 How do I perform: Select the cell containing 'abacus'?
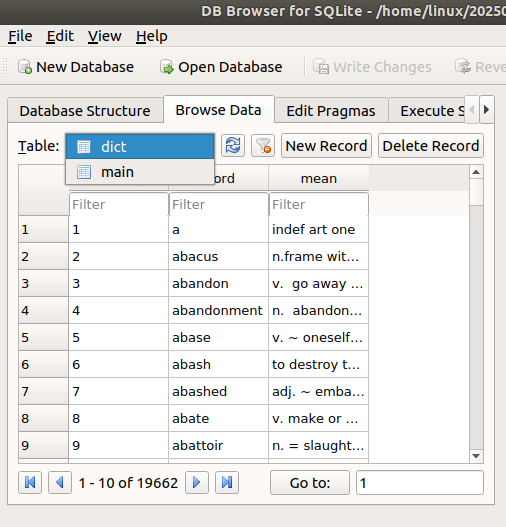point(219,256)
